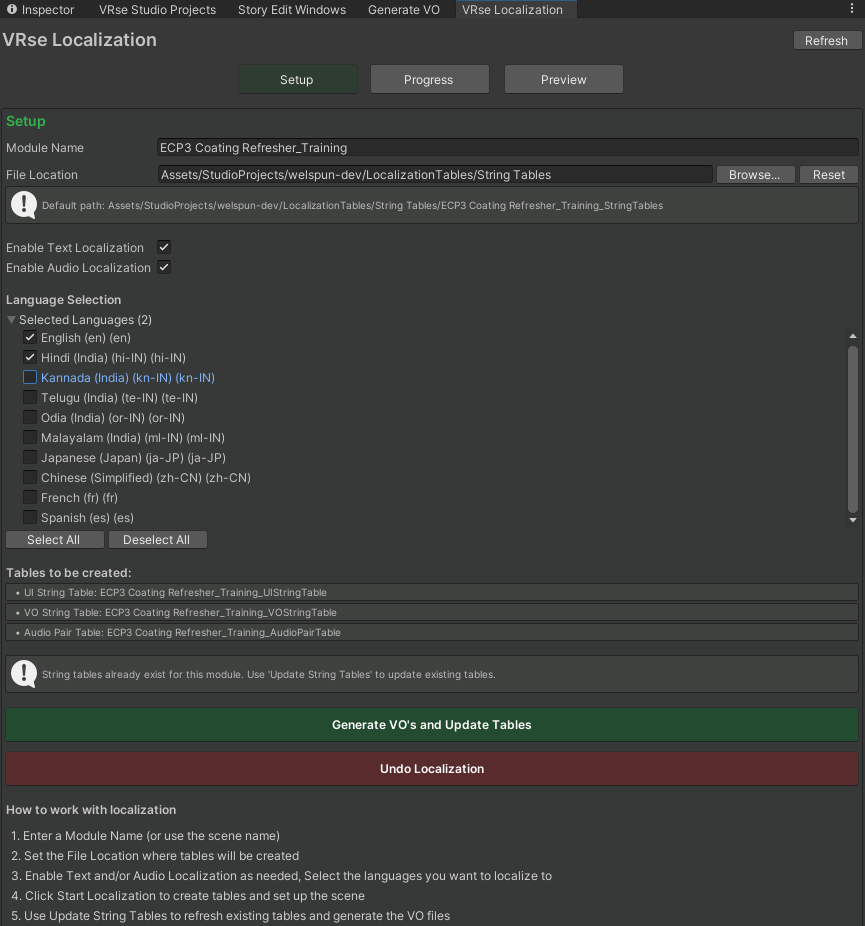The width and height of the screenshot is (865, 926).
Task: Click Generate VO's and Update Tables
Action: click(431, 724)
